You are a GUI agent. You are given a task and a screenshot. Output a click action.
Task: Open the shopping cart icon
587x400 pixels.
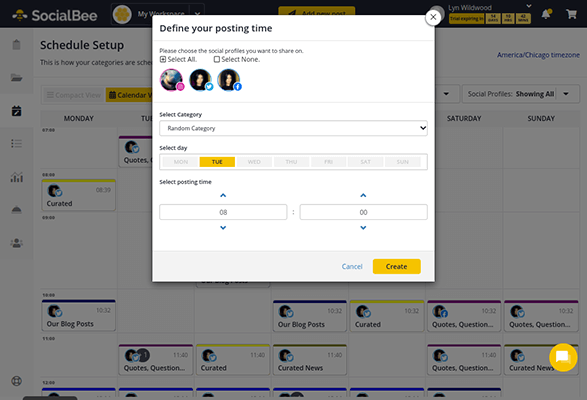click(x=571, y=14)
